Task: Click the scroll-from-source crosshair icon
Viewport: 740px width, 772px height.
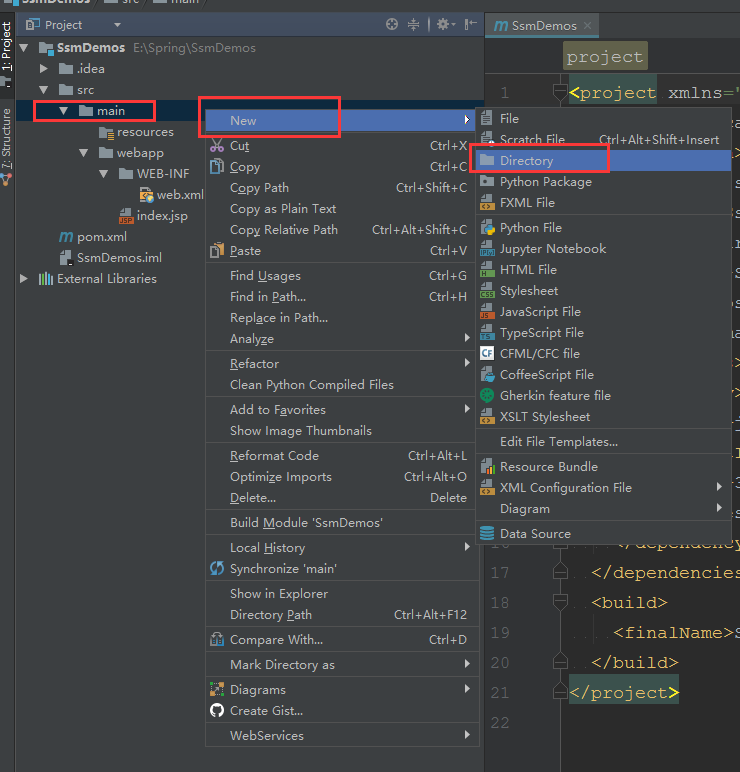Action: [x=392, y=24]
